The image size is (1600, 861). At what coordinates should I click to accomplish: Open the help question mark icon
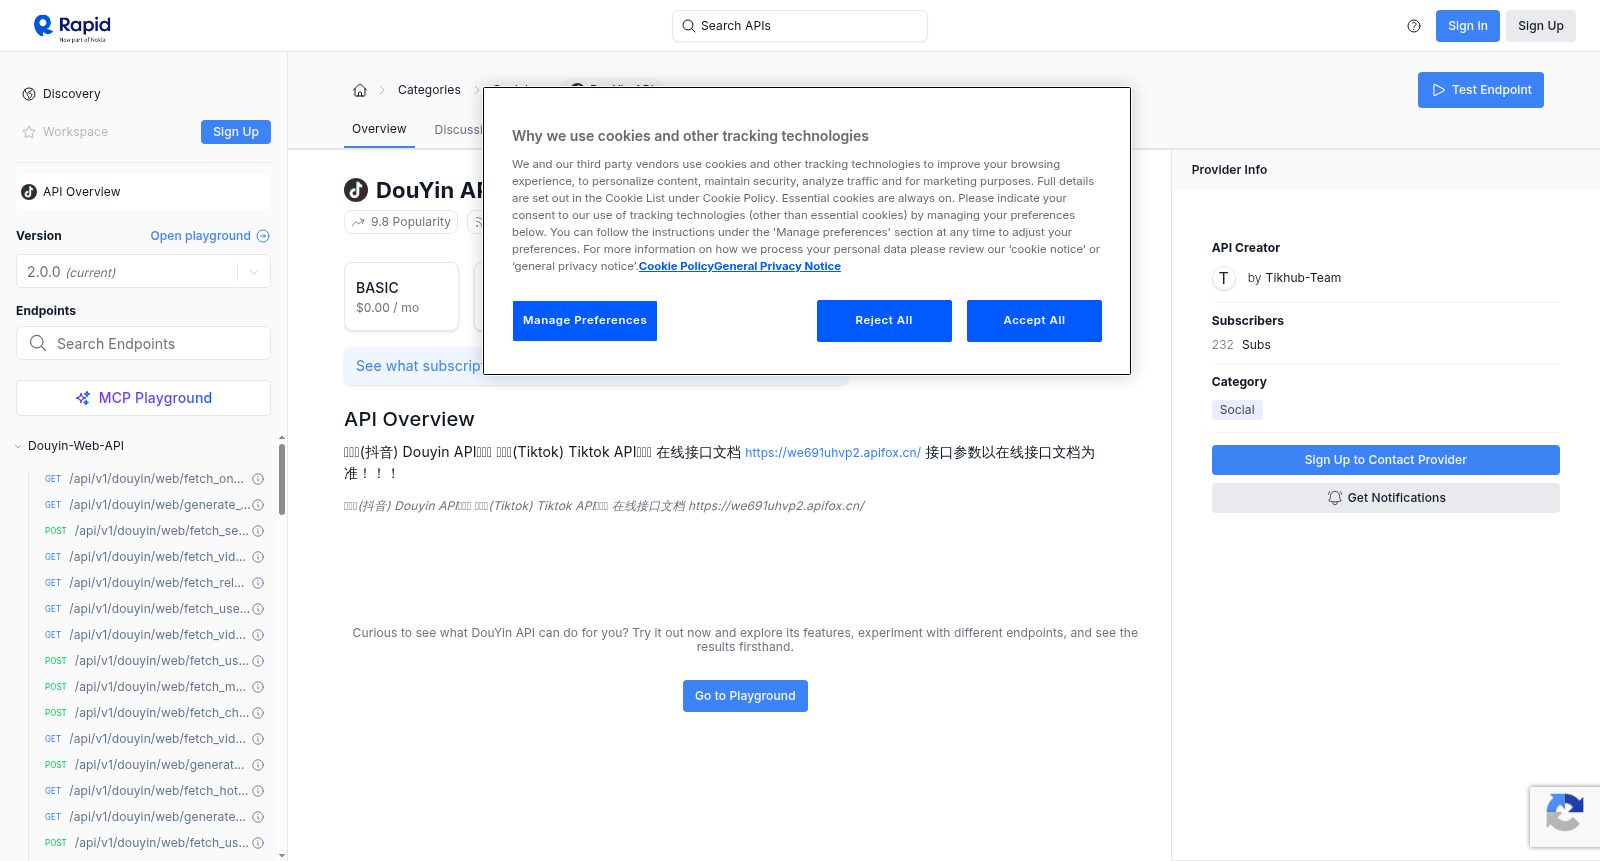tap(1414, 26)
